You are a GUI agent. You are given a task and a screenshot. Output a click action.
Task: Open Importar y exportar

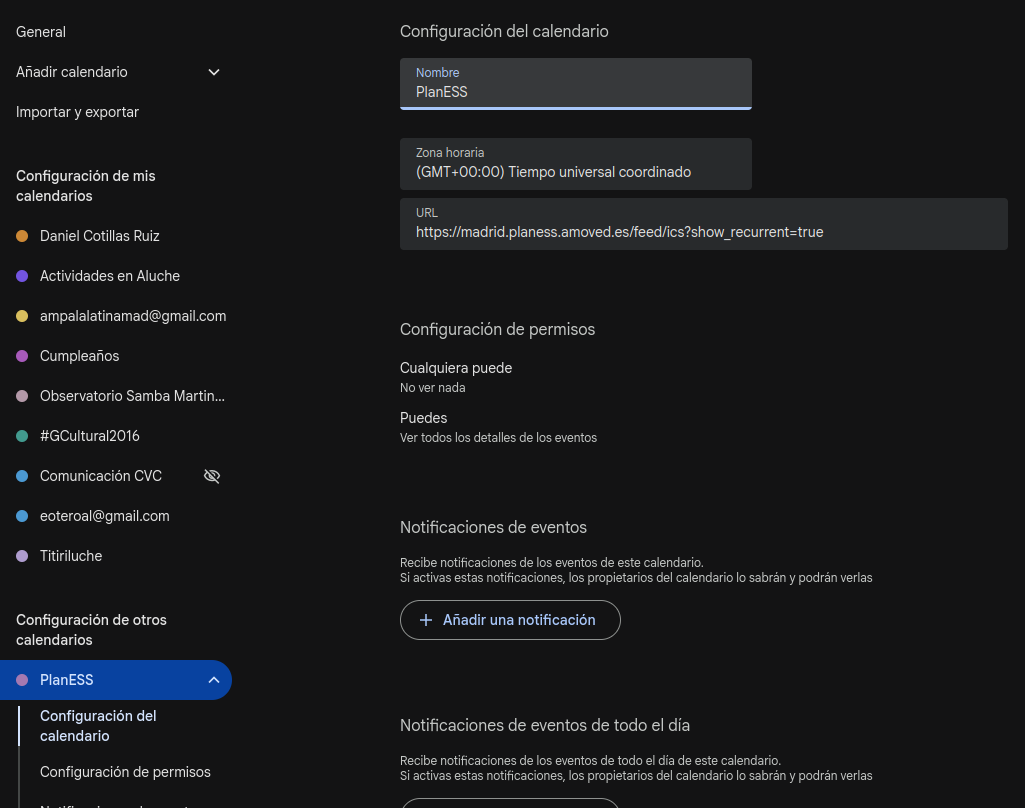pos(77,112)
